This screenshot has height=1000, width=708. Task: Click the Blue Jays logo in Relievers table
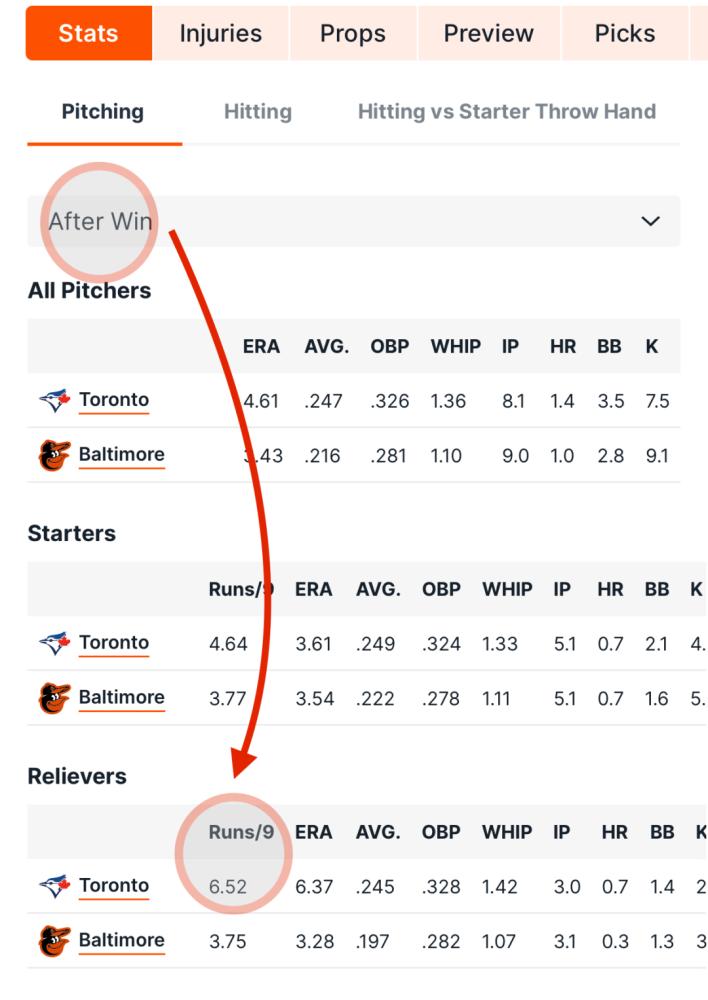point(55,886)
